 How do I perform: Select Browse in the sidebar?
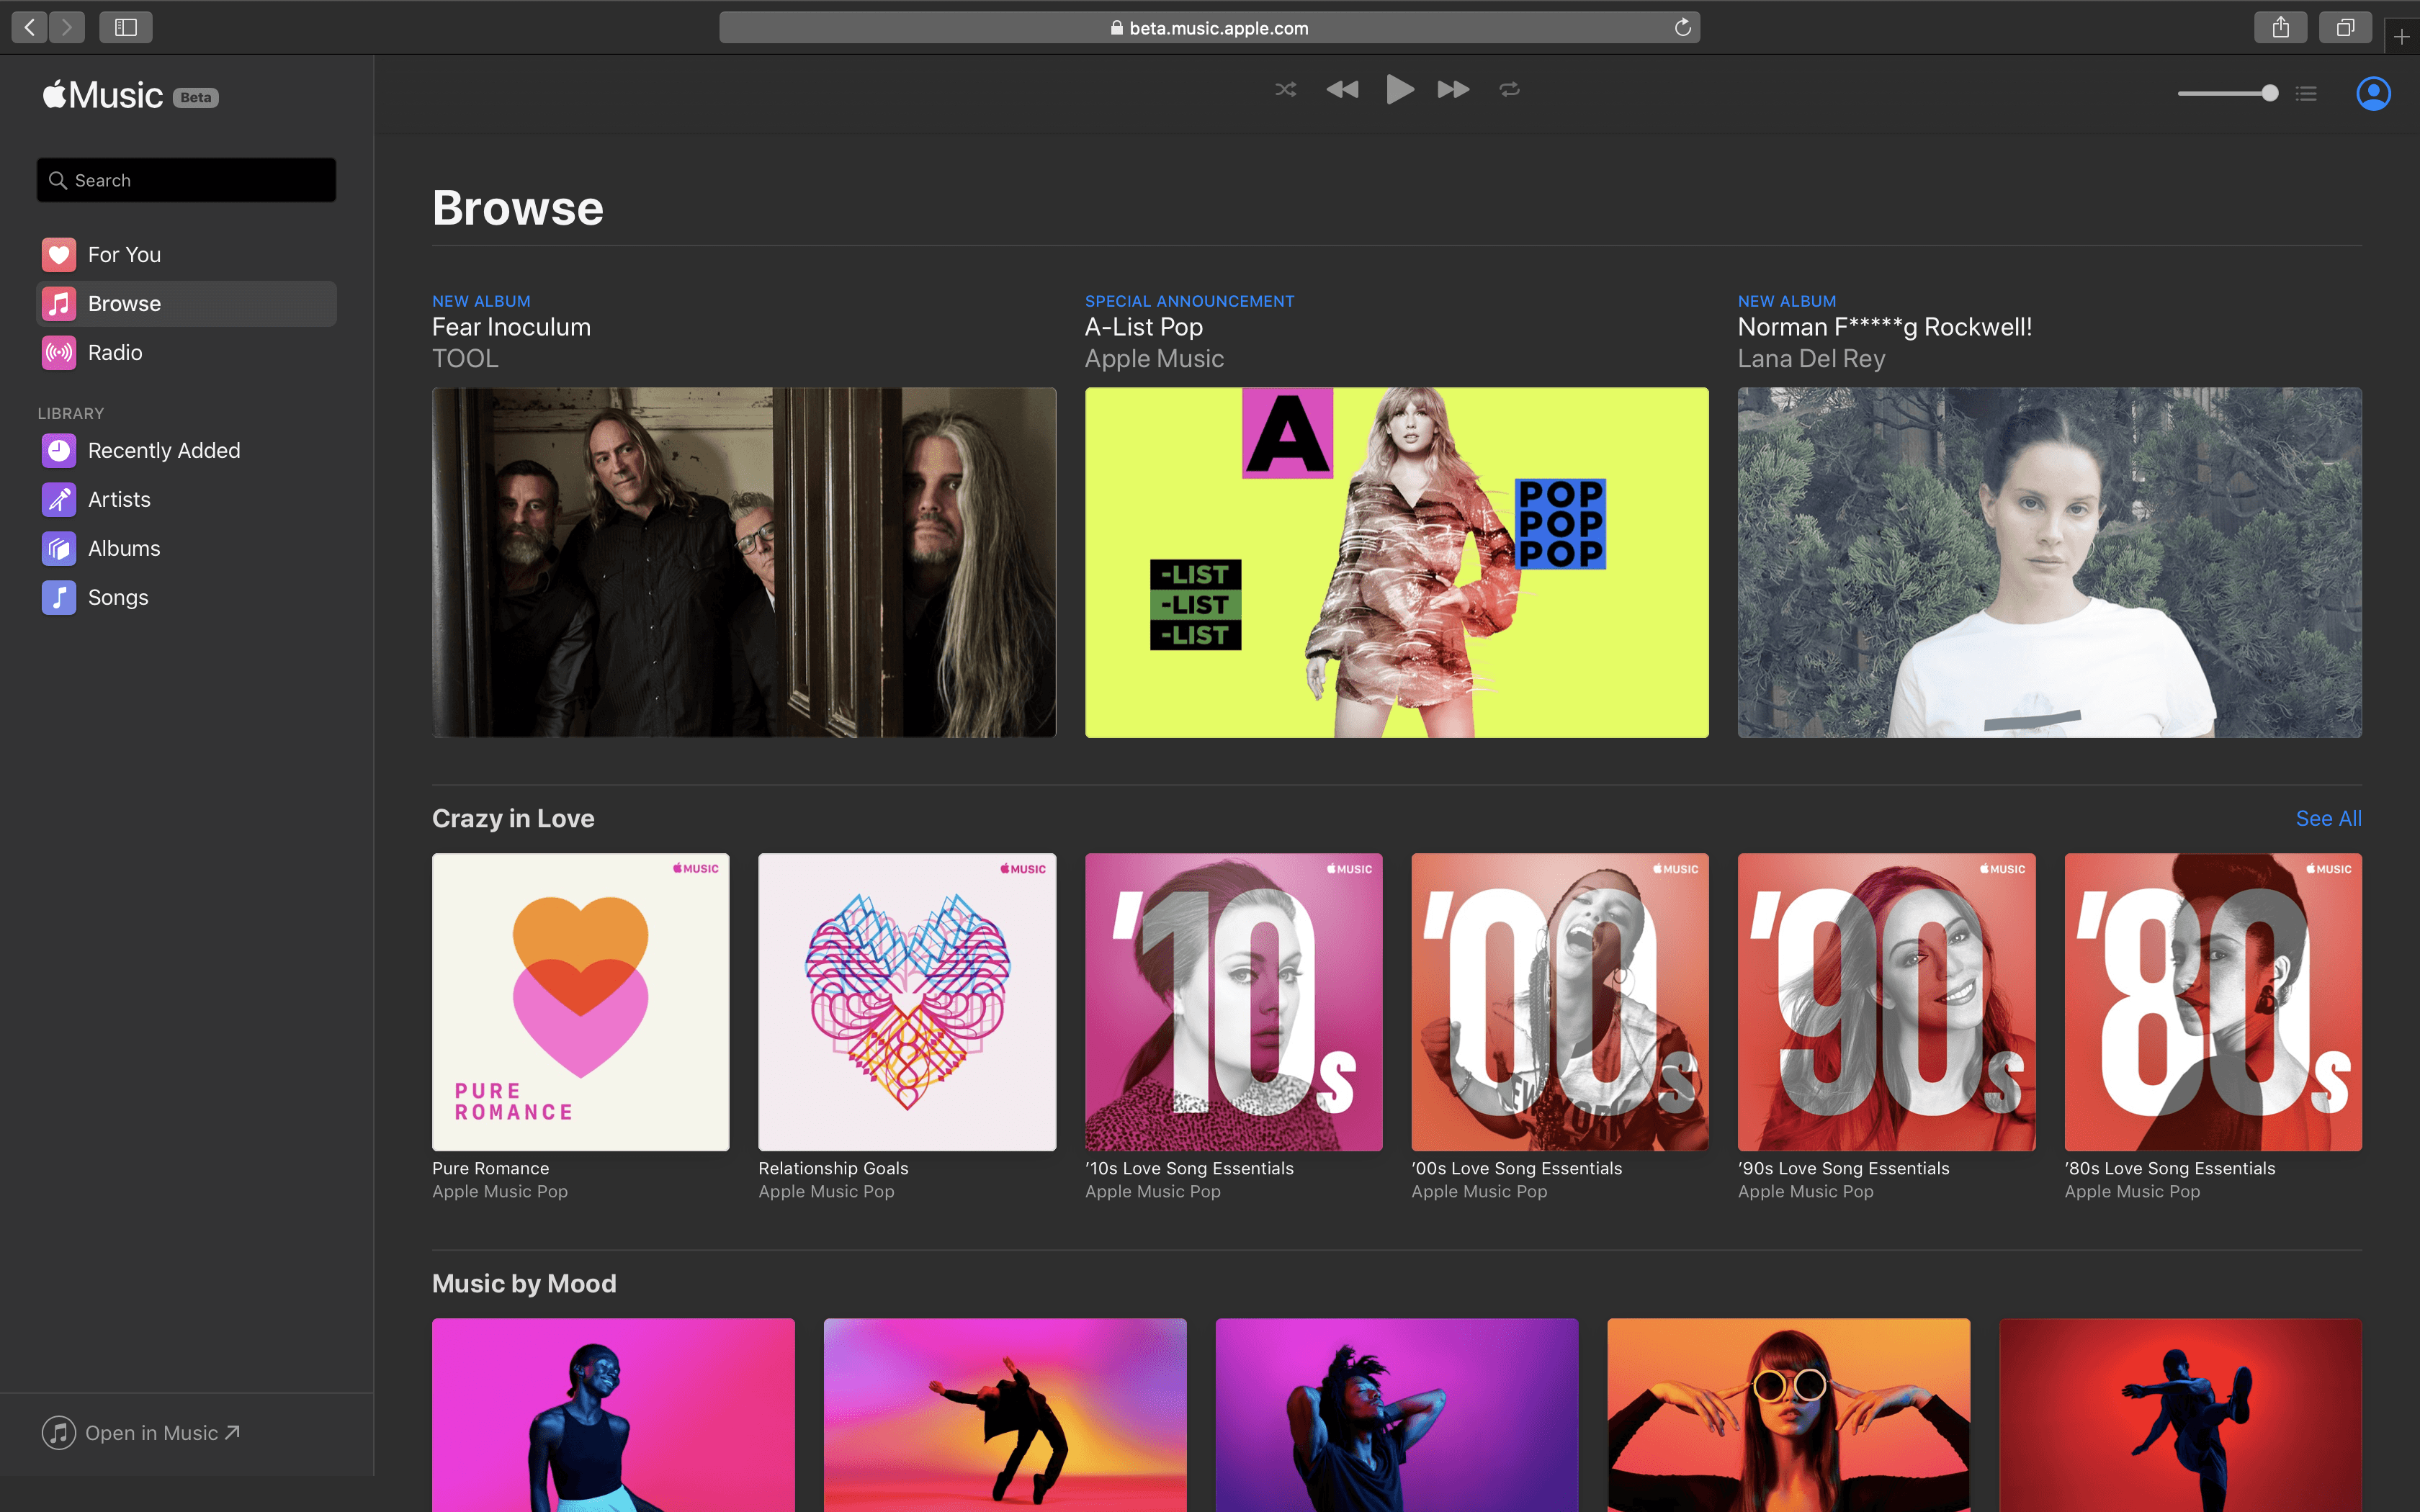[186, 304]
